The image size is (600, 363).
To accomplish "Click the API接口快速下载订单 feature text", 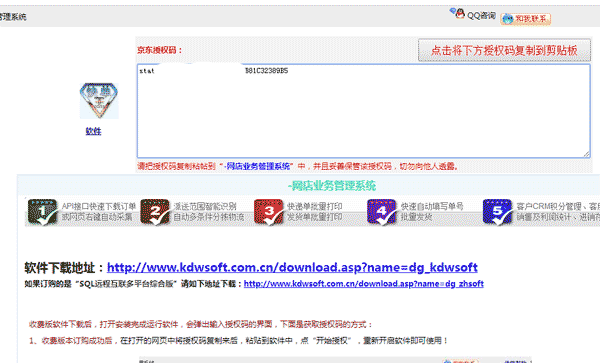I will (x=99, y=206).
